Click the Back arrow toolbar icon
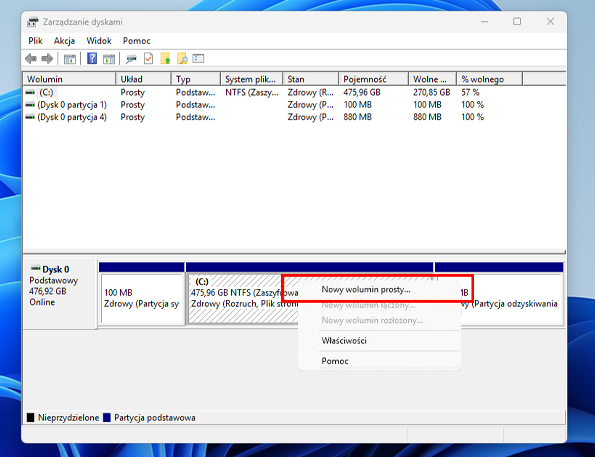 (x=31, y=59)
